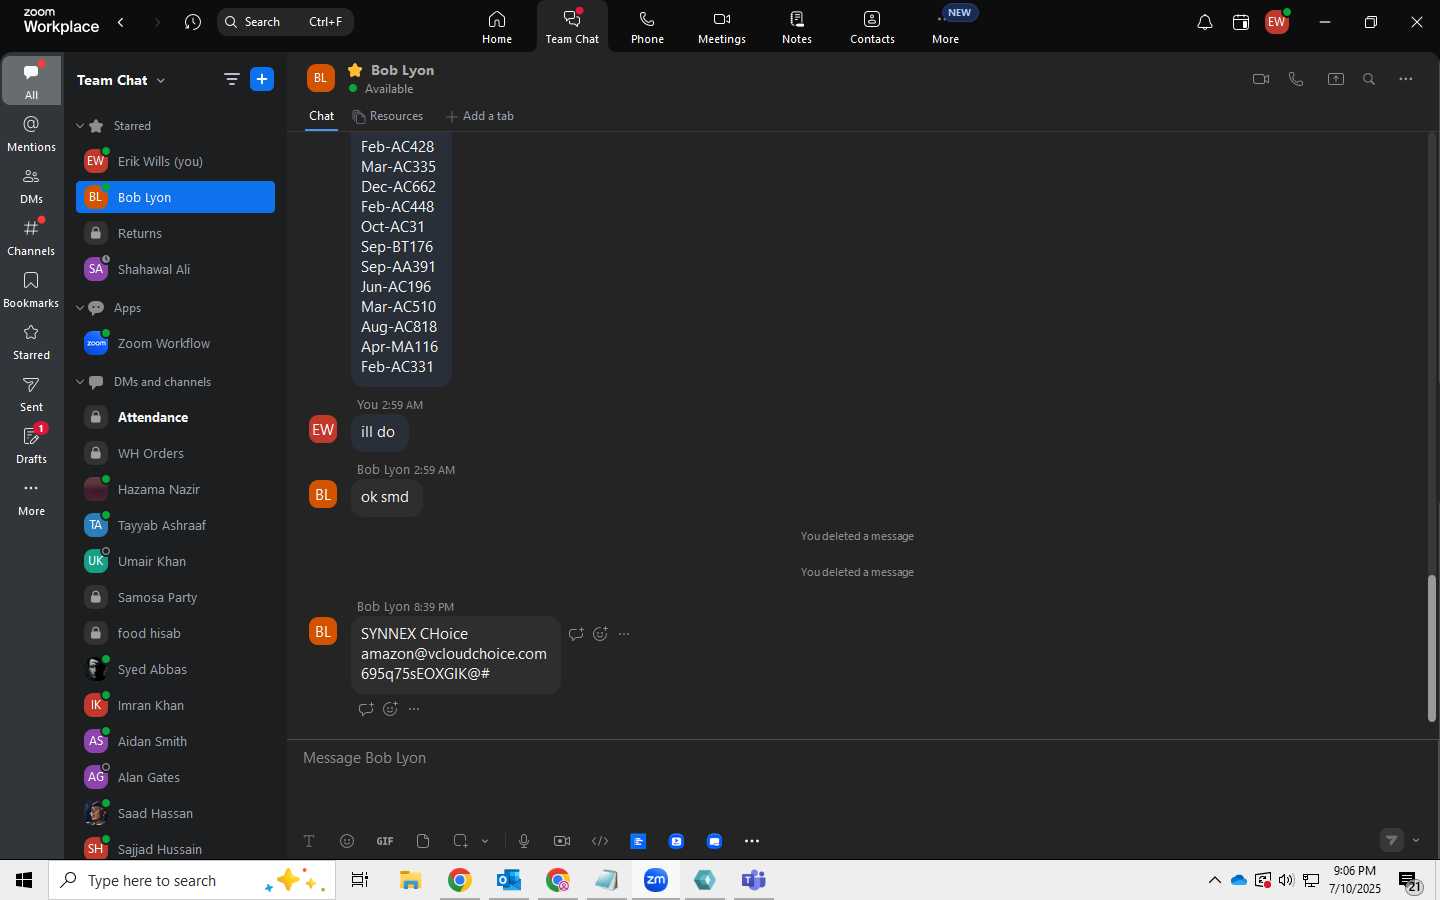Image resolution: width=1440 pixels, height=900 pixels.
Task: Insert a code snippet
Action: tap(600, 841)
